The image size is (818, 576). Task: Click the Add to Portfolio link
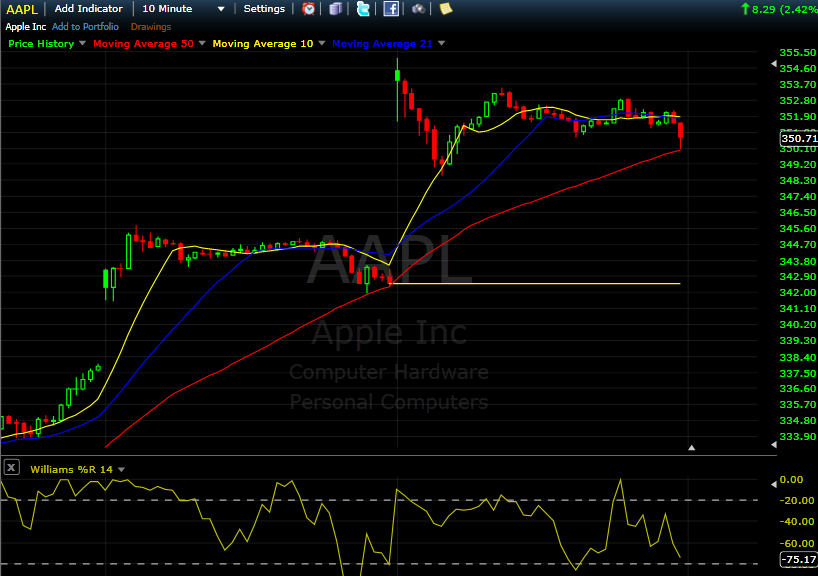tap(85, 27)
